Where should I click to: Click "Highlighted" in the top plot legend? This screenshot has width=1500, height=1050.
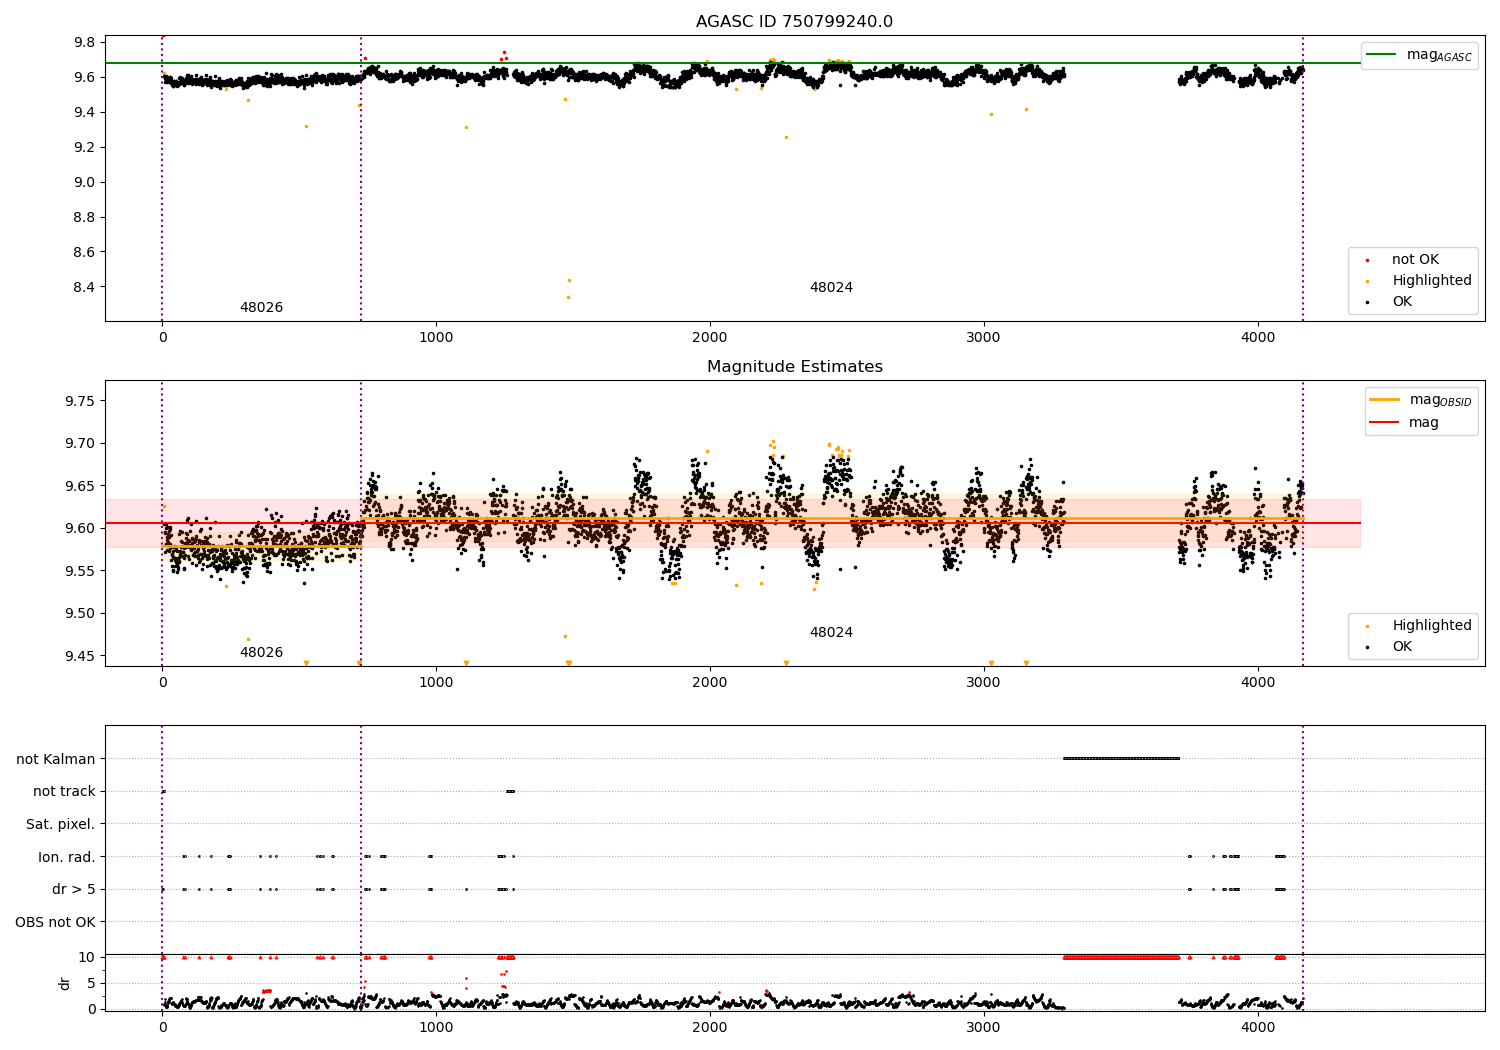(1432, 281)
